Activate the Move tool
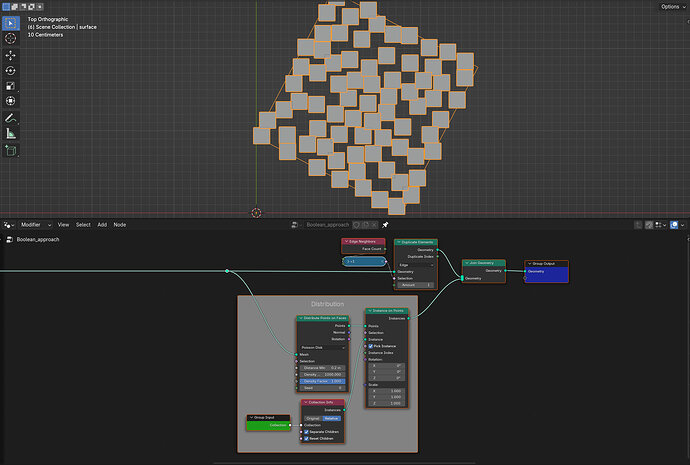The image size is (690, 465). [11, 55]
